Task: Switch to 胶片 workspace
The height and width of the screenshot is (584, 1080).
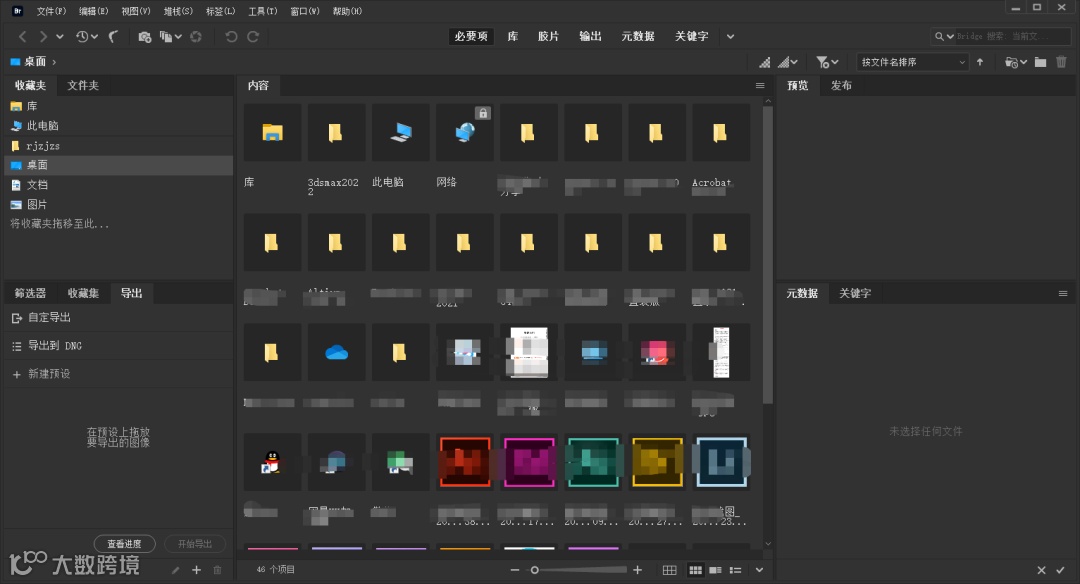Action: click(548, 36)
